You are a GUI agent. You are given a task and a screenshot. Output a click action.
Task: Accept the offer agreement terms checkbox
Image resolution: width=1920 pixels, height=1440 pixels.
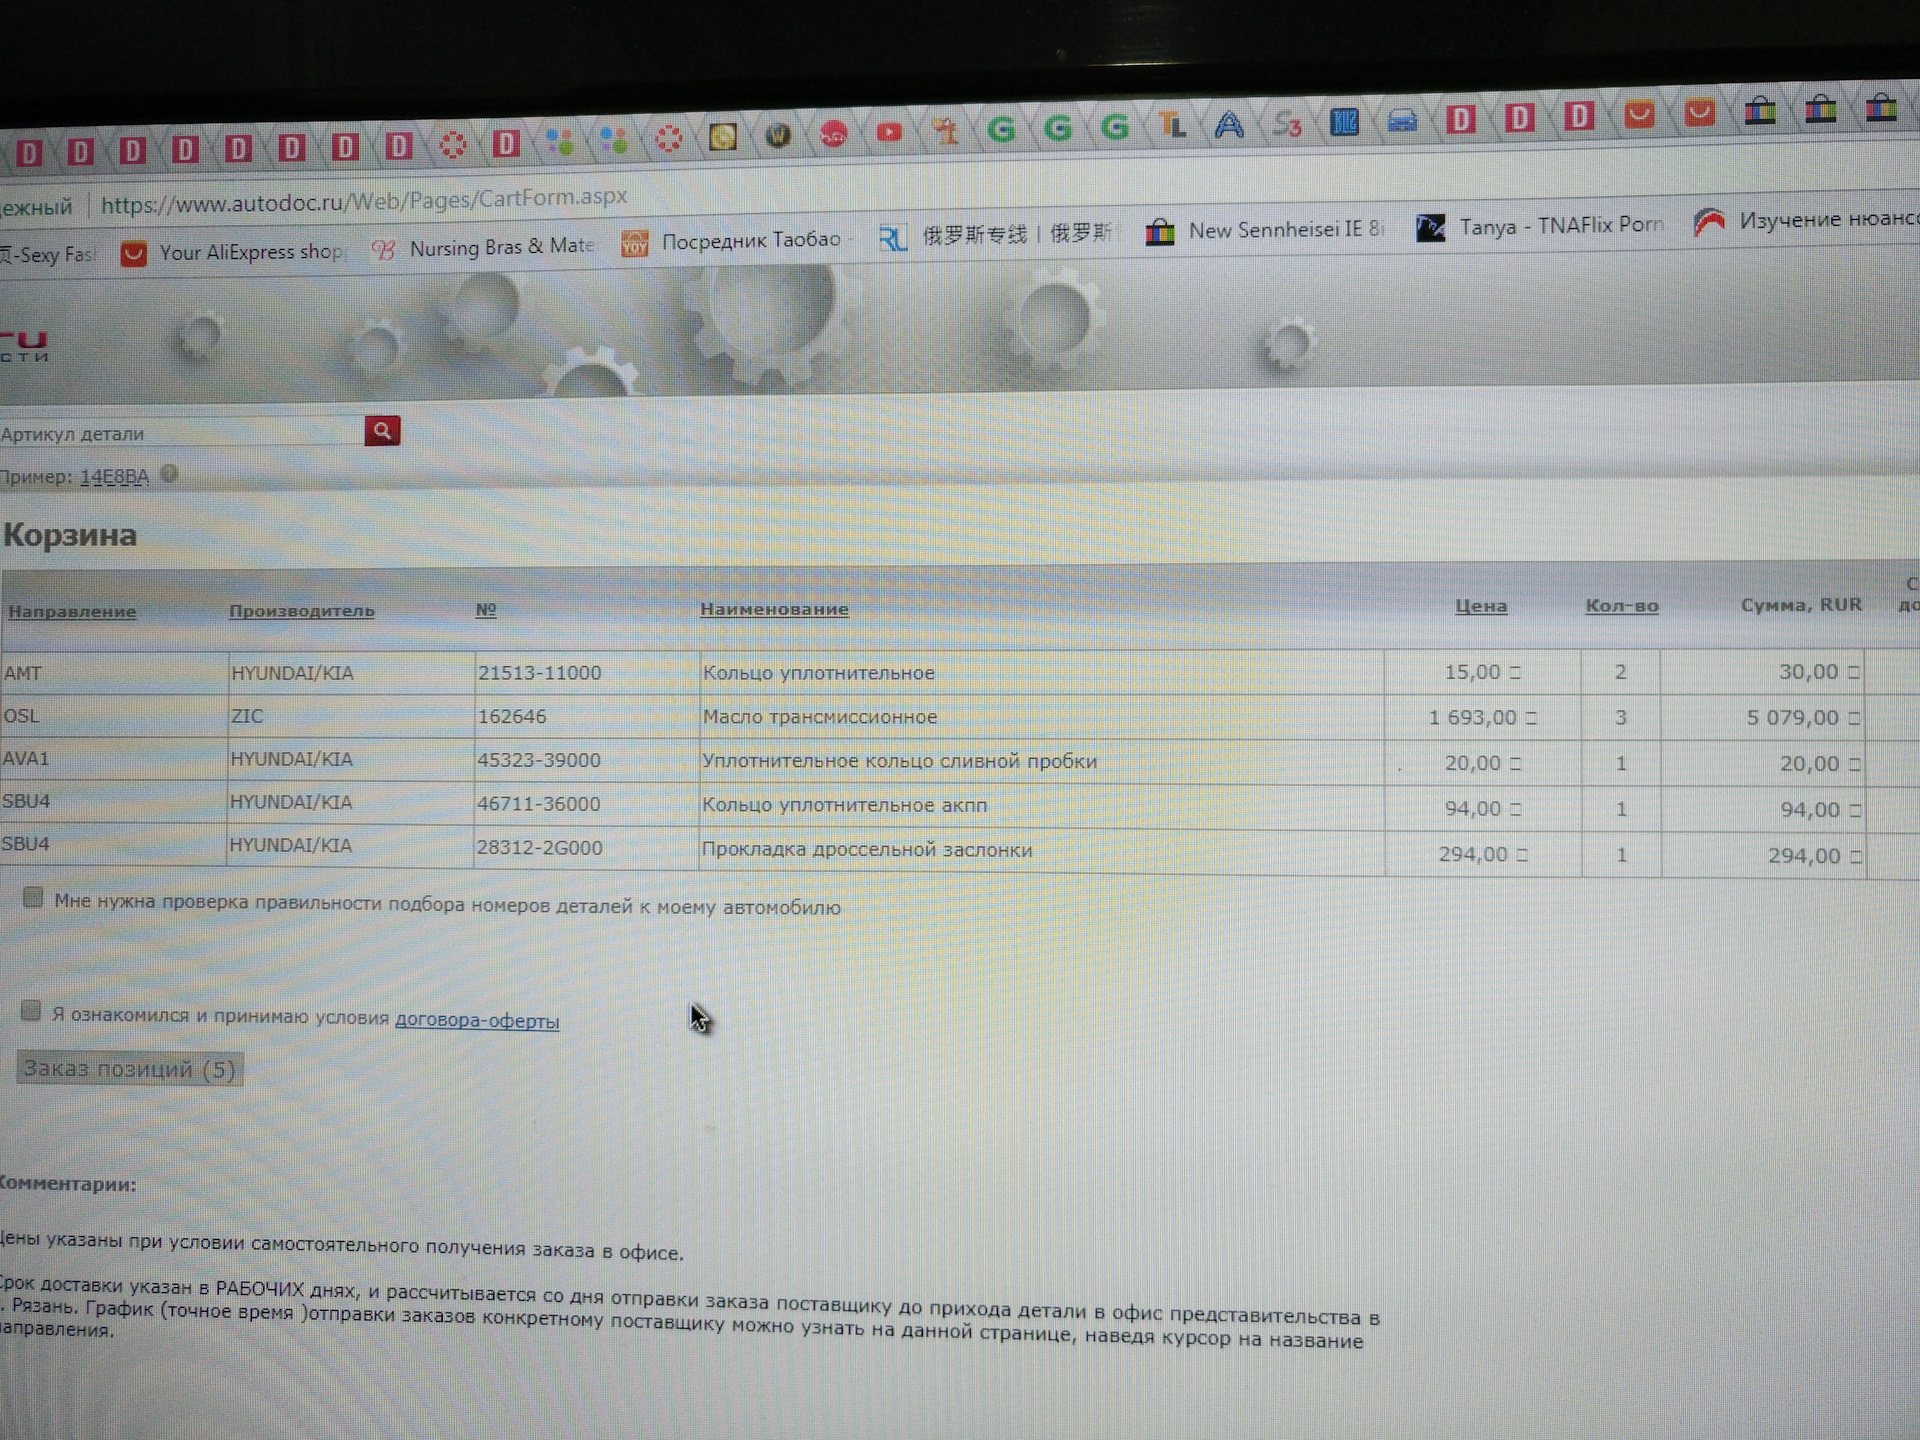[x=31, y=1011]
